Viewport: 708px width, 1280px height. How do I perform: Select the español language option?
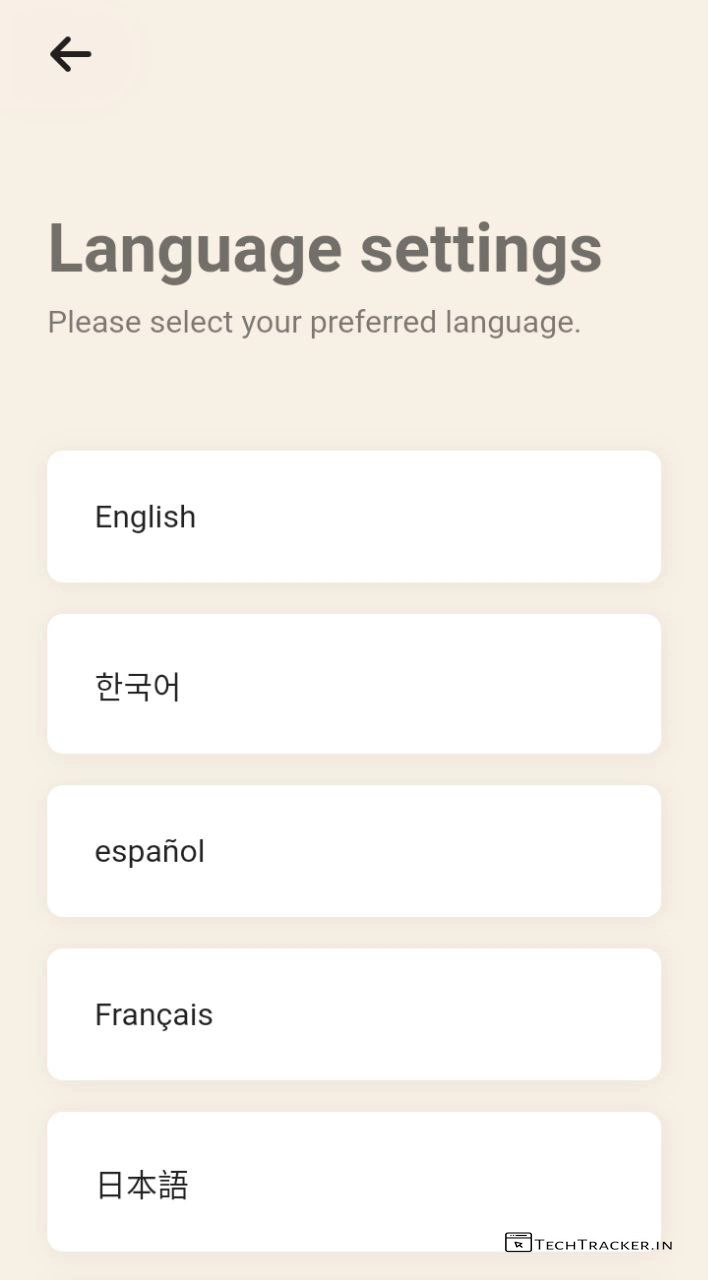click(354, 851)
